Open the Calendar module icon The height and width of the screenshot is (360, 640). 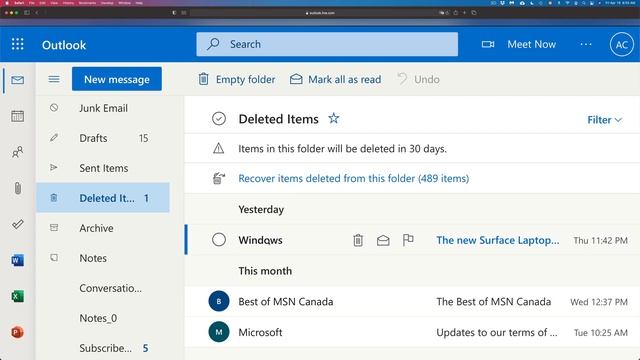[18, 116]
